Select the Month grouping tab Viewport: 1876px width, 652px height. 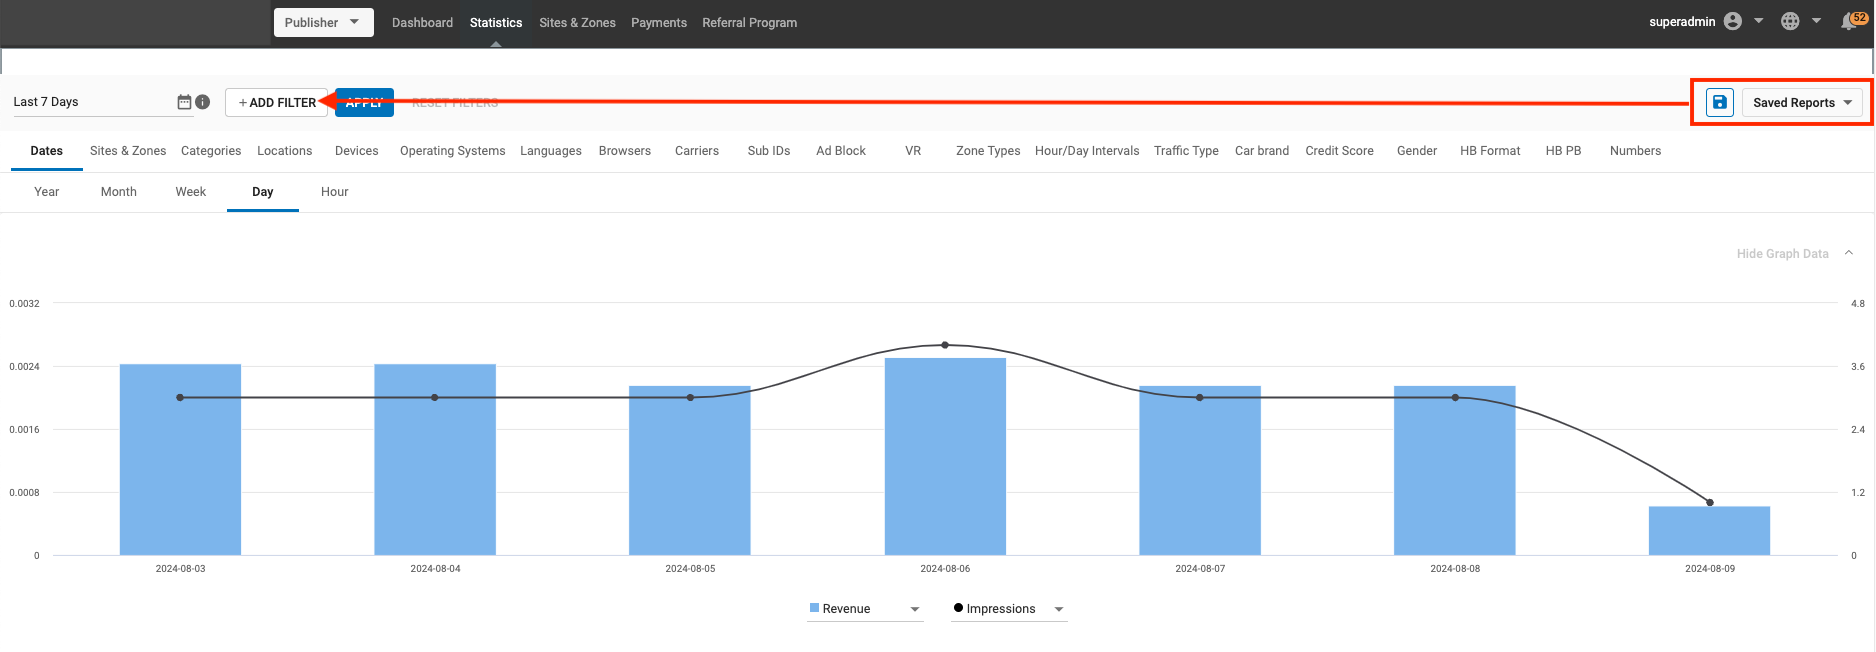[x=118, y=192]
